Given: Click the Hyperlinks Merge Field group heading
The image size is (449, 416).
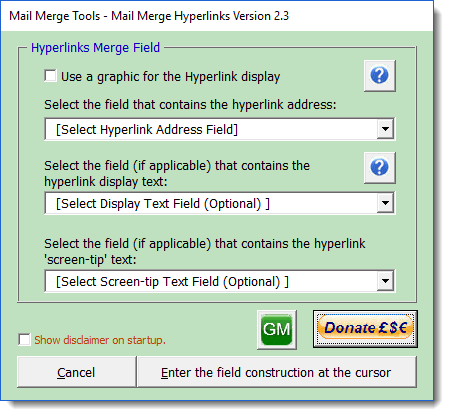Looking at the screenshot, I should click(95, 48).
